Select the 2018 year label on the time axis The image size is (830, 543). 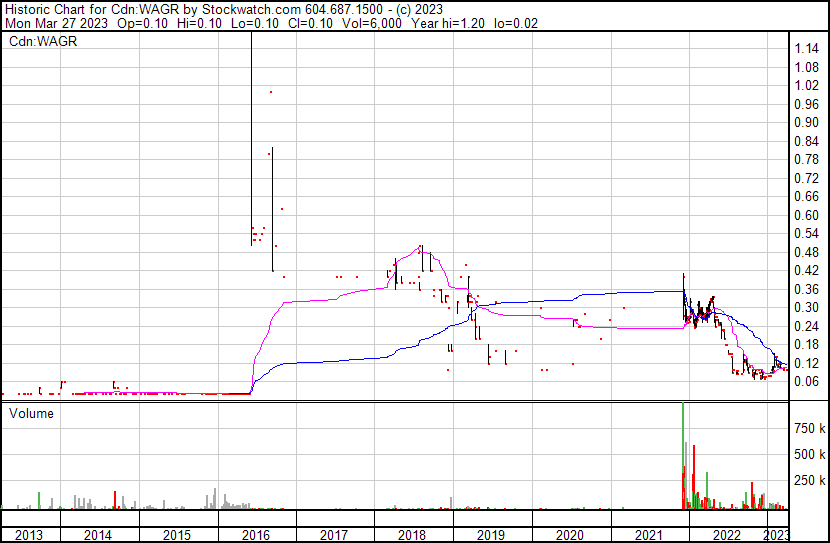(412, 535)
